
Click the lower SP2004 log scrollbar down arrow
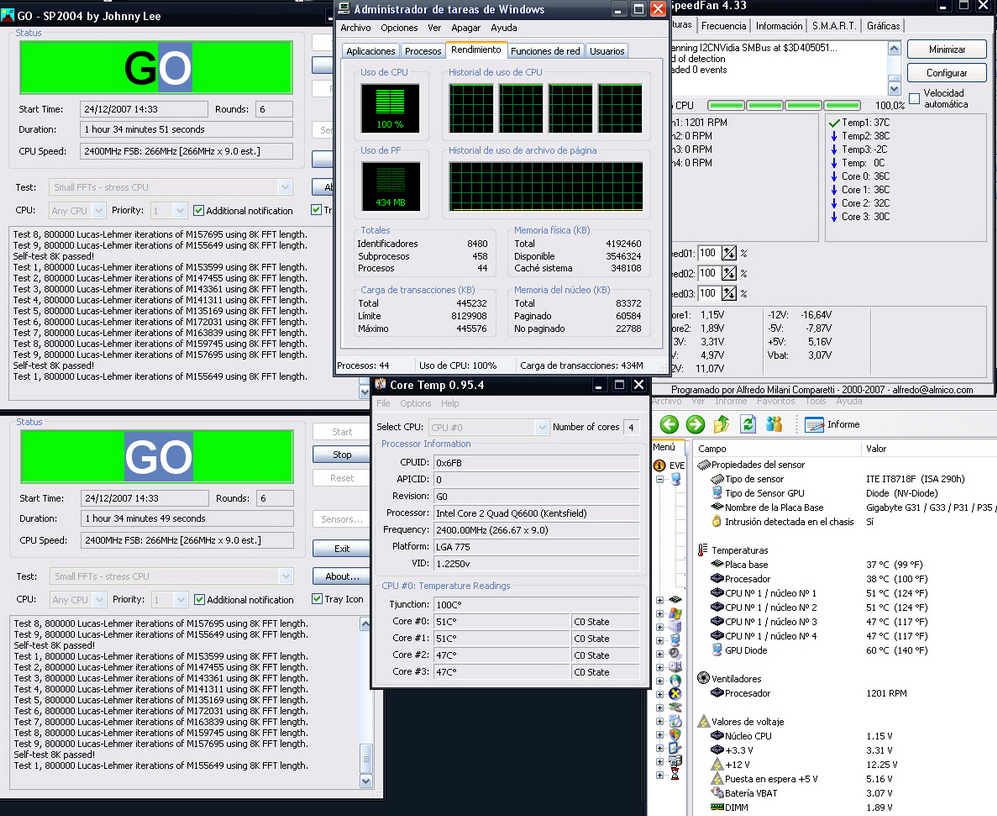point(366,780)
